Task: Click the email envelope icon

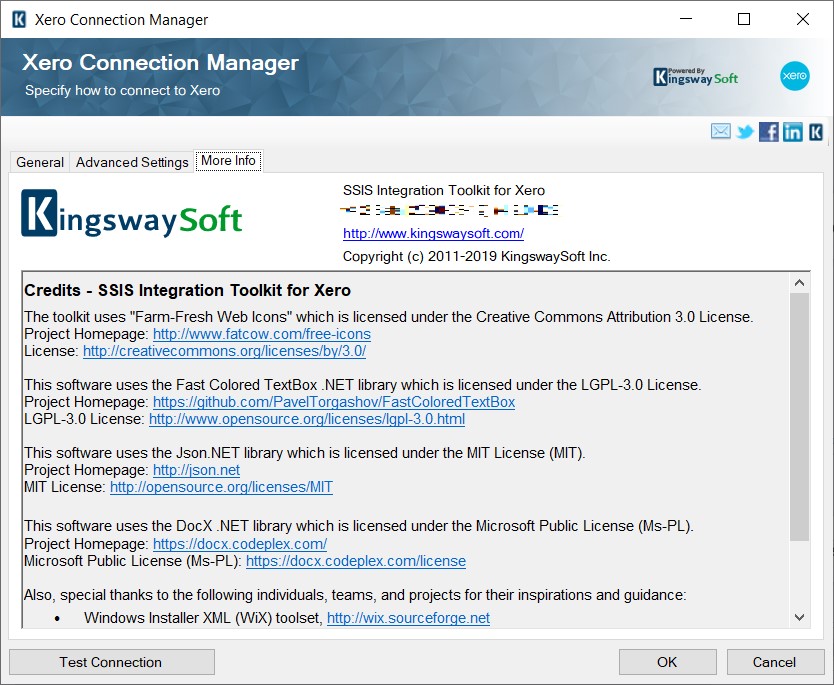Action: point(721,131)
